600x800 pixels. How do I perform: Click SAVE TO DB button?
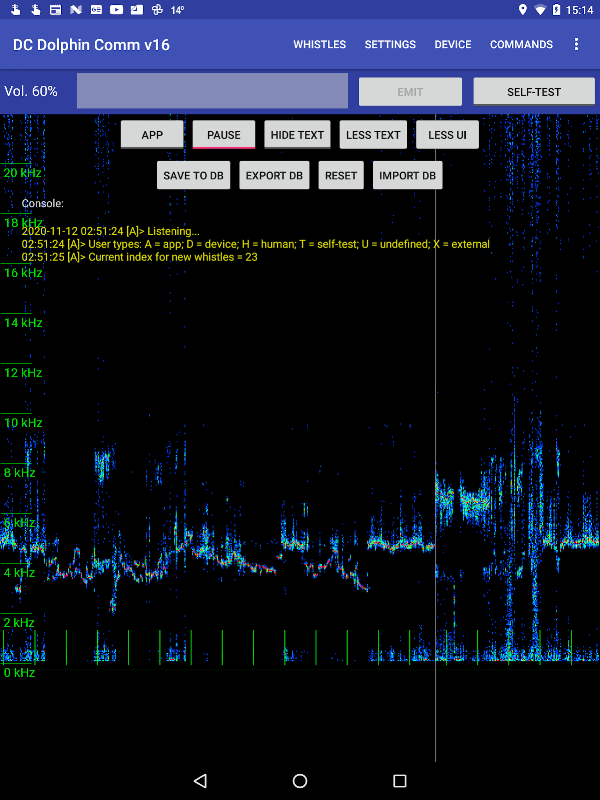(x=193, y=175)
